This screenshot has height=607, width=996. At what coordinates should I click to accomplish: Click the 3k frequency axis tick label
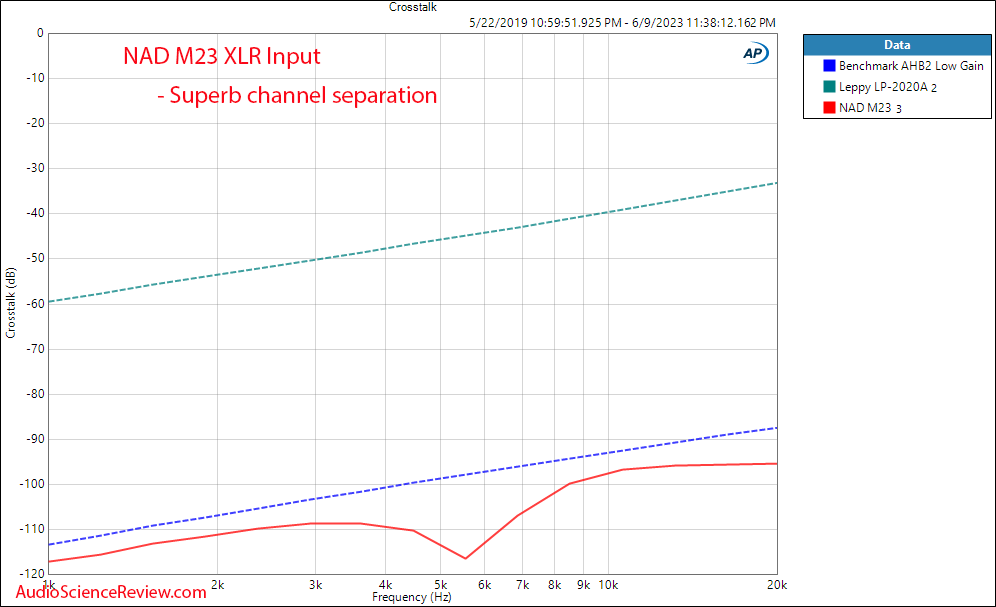(315, 585)
